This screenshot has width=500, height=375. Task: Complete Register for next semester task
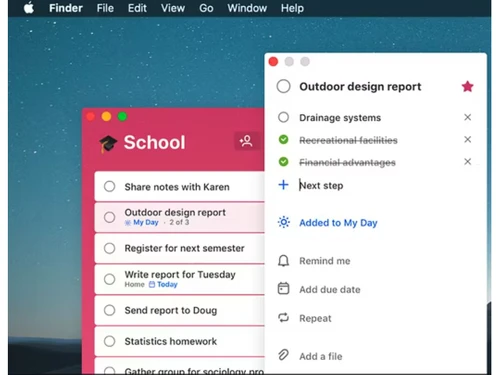[109, 248]
